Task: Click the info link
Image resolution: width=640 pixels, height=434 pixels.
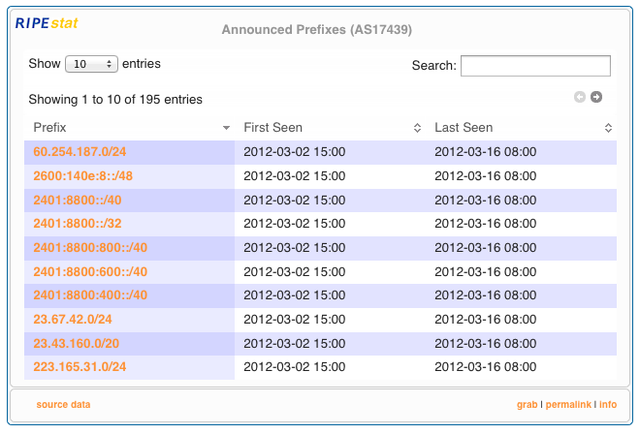Action: pyautogui.click(x=608, y=405)
